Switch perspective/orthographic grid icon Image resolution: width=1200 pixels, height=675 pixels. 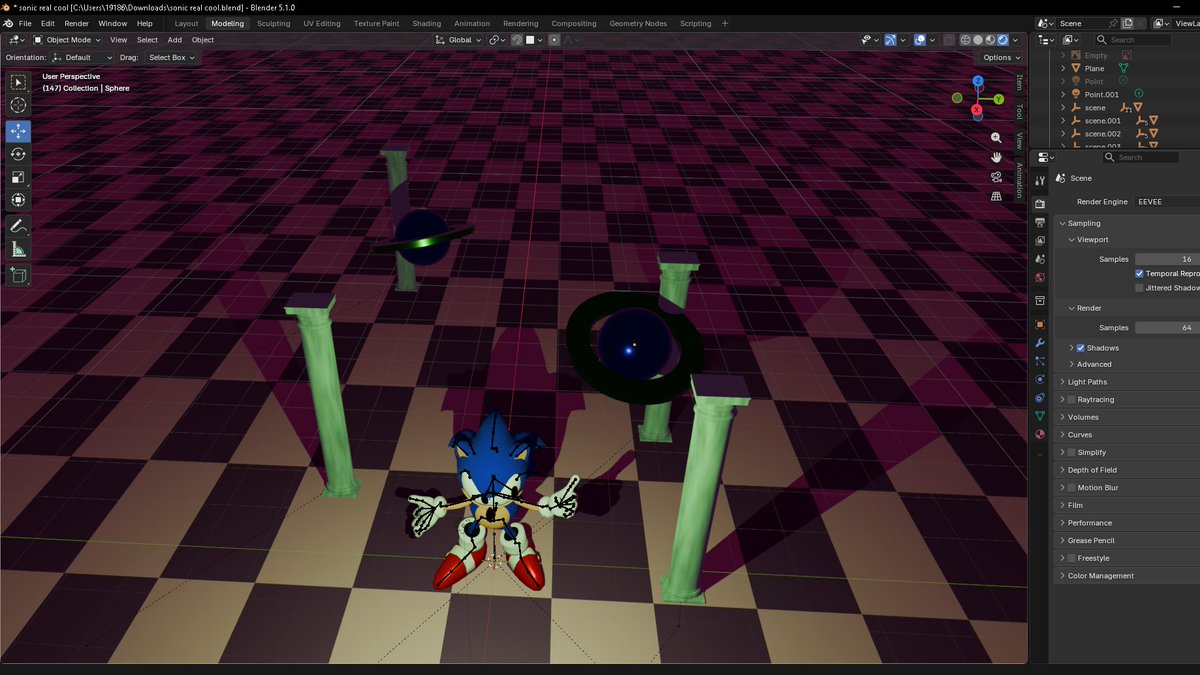click(996, 196)
